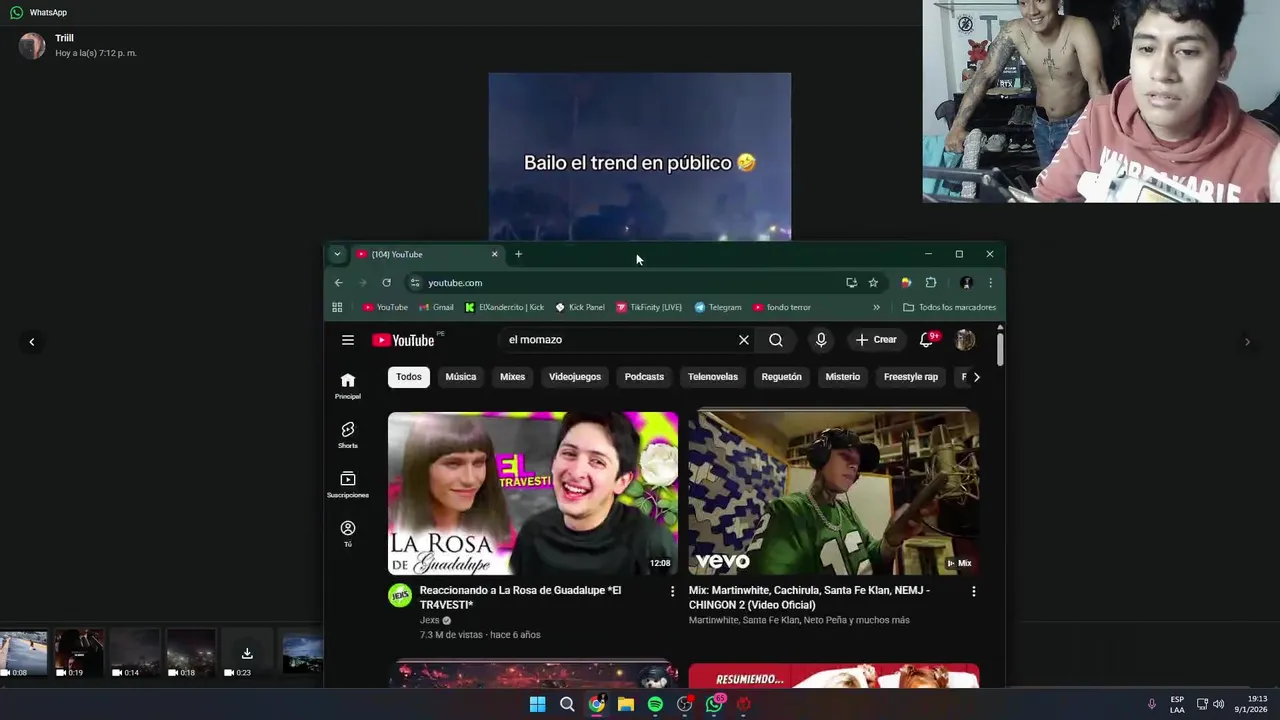
Task: Clear the search text with the X icon
Action: [x=744, y=340]
